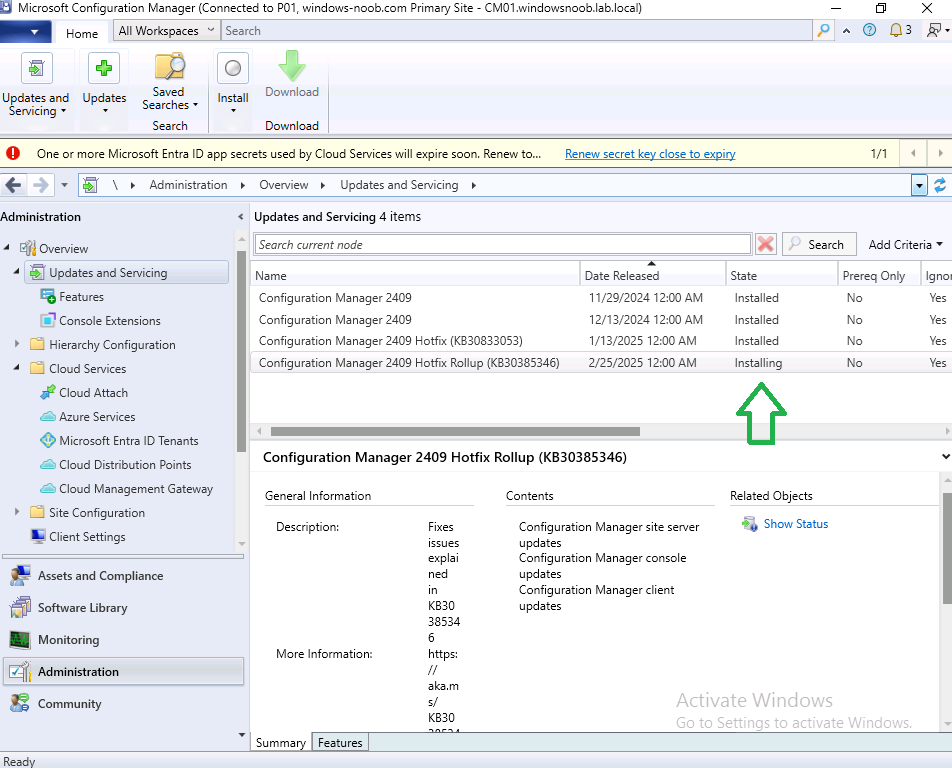Click Renew secret key close to expiry link
Viewport: 952px width, 768px height.
click(x=650, y=154)
